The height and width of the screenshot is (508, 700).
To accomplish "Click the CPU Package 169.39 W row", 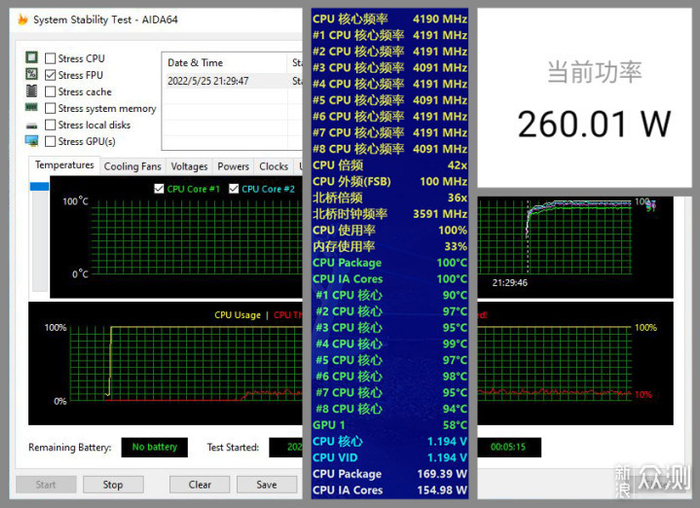I will (390, 474).
